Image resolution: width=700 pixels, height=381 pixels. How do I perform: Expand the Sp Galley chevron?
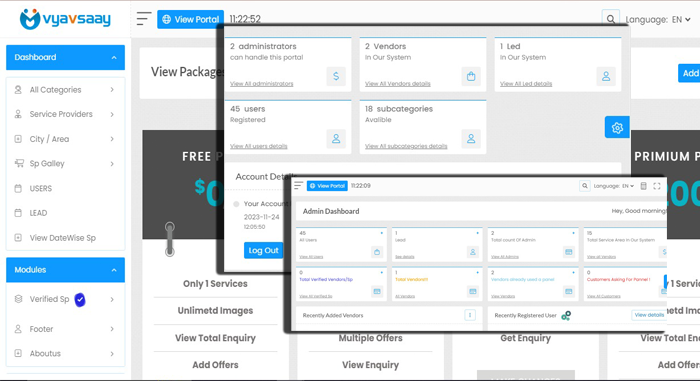(x=112, y=163)
